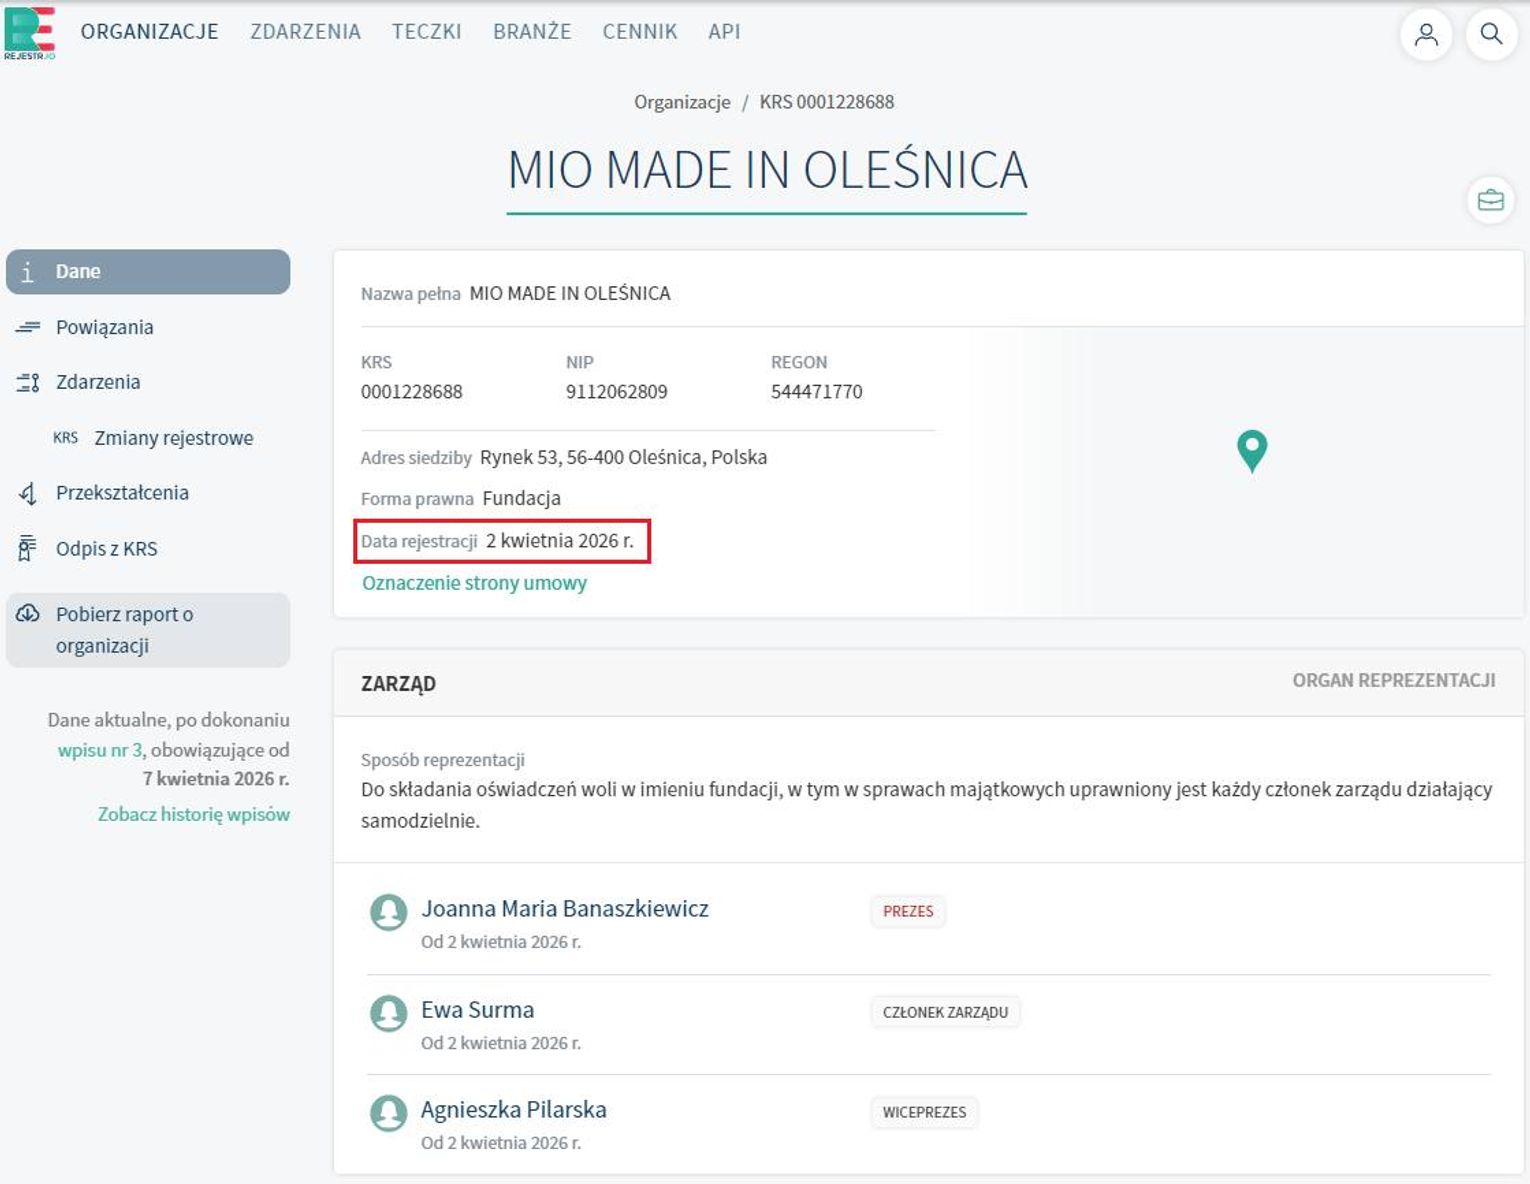Screen dimensions: 1530x1184
Task: Open the user account icon
Action: coord(1426,34)
